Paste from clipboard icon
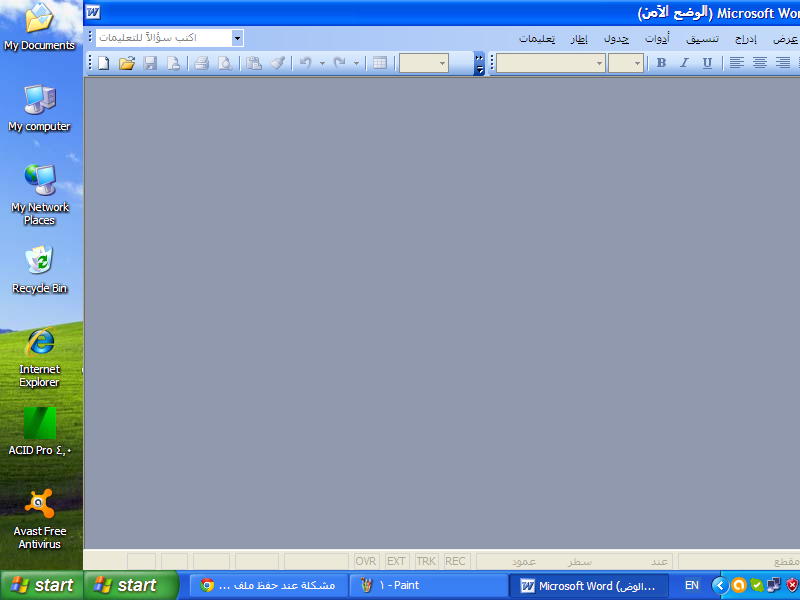This screenshot has width=800, height=600. (x=254, y=63)
